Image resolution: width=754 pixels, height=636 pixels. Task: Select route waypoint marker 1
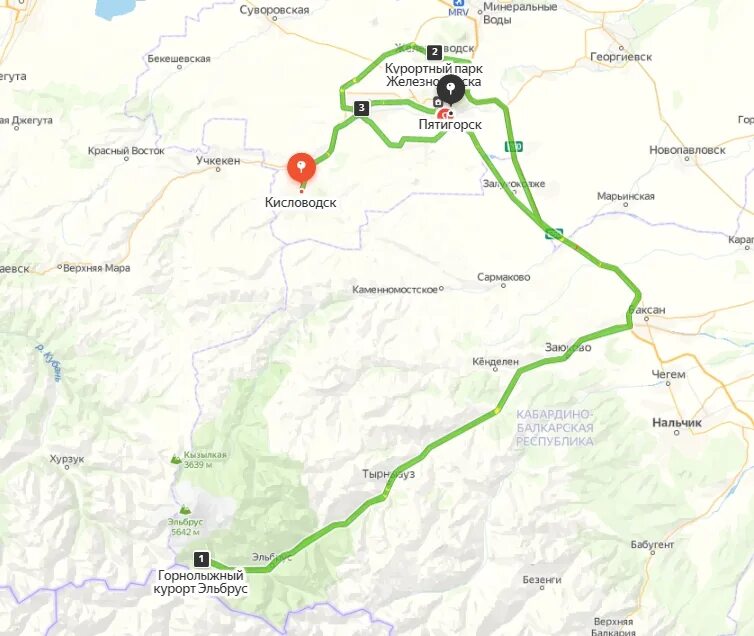coord(201,559)
